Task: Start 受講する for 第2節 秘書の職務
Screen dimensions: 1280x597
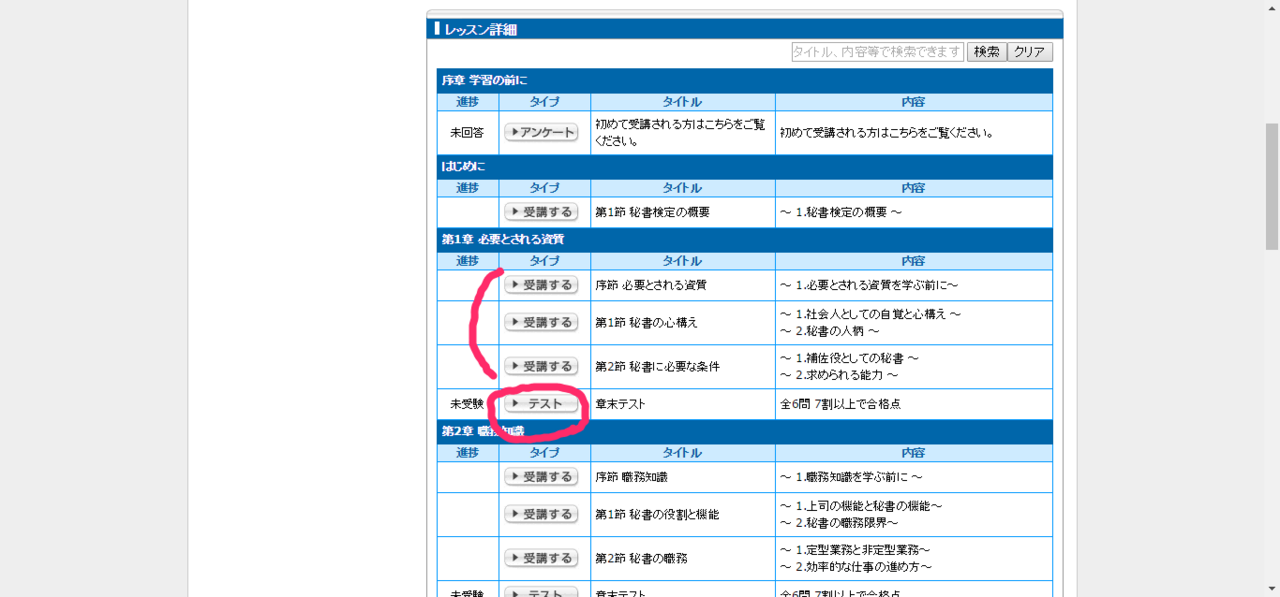Action: click(x=541, y=558)
